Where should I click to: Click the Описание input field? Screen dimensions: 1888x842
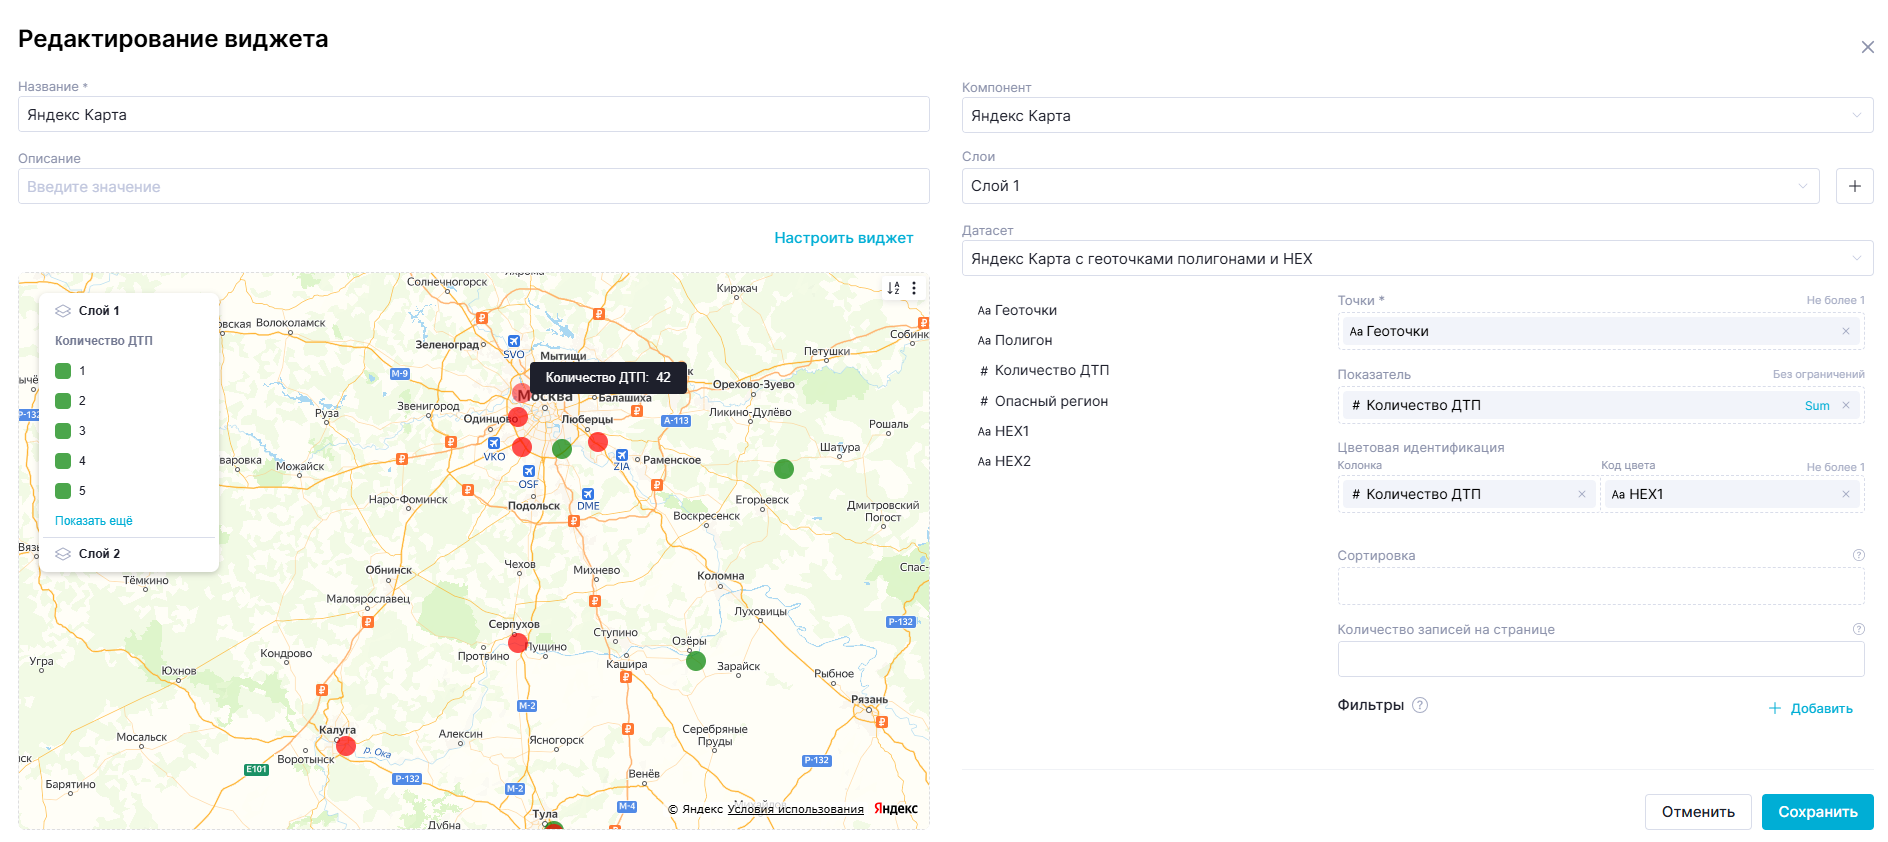[473, 187]
